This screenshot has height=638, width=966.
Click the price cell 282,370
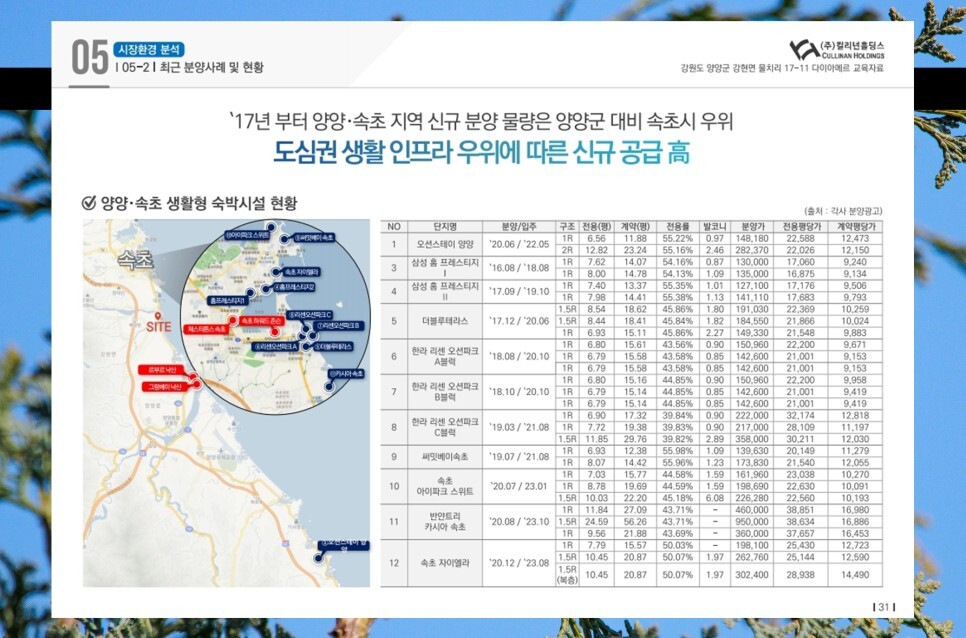(x=752, y=250)
